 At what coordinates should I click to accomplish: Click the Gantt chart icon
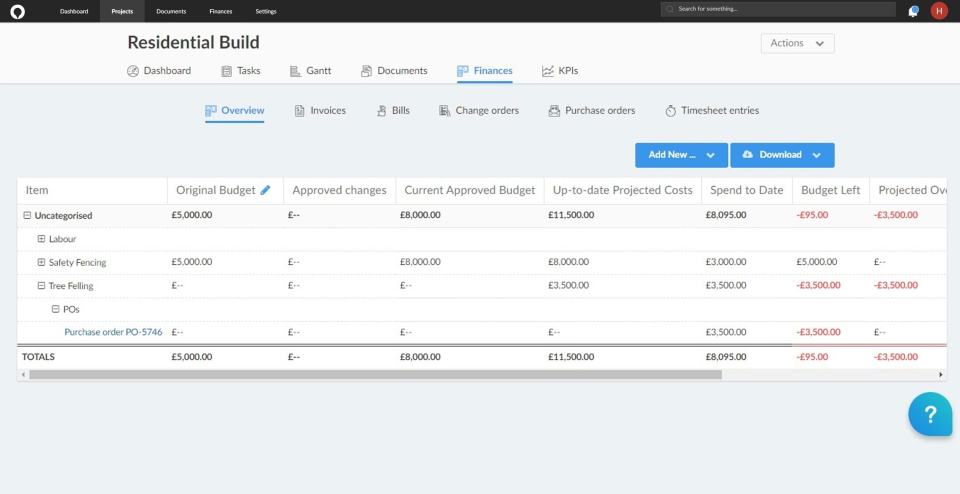(x=295, y=71)
